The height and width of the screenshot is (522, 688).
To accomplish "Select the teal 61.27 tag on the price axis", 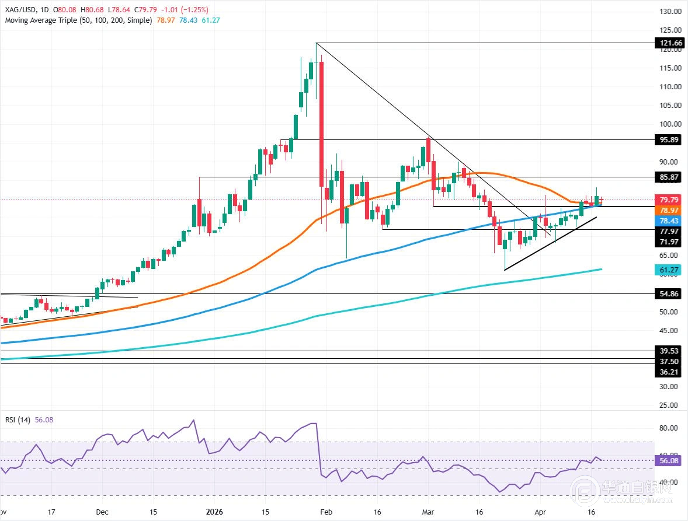I will coord(669,269).
